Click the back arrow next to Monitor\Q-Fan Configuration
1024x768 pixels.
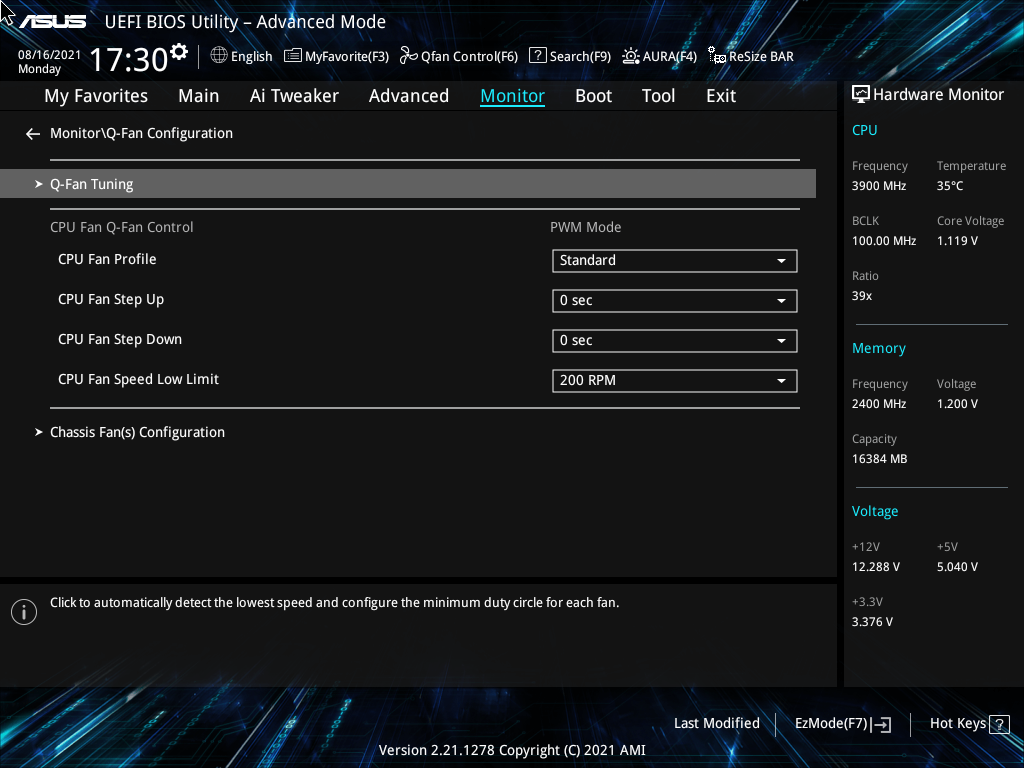pyautogui.click(x=33, y=134)
